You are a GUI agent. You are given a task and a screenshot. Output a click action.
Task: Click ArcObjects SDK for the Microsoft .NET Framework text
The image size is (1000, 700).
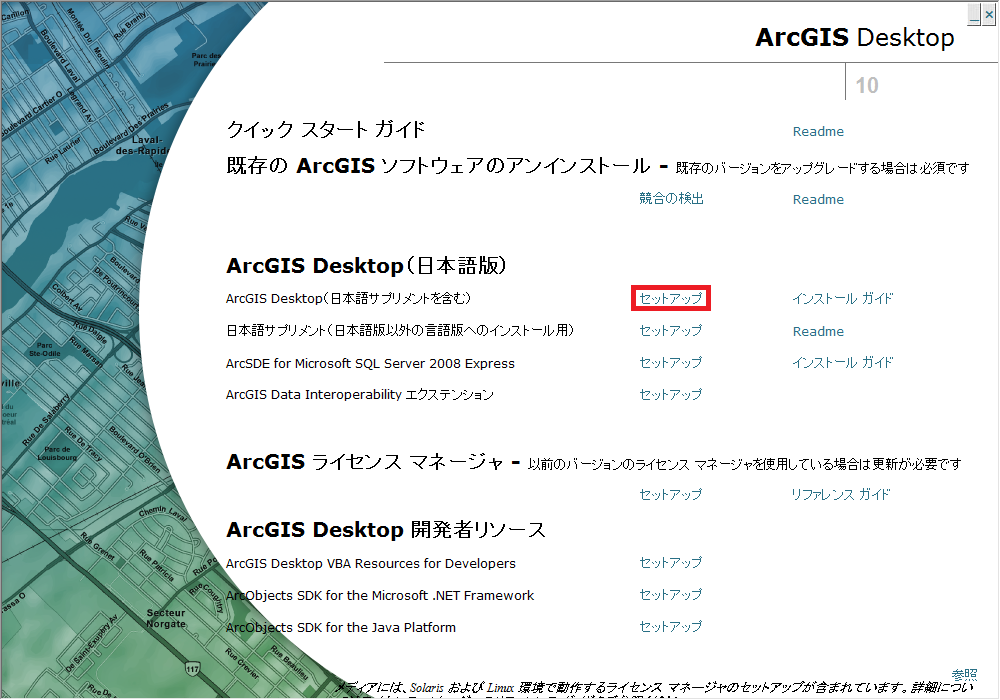pos(380,595)
